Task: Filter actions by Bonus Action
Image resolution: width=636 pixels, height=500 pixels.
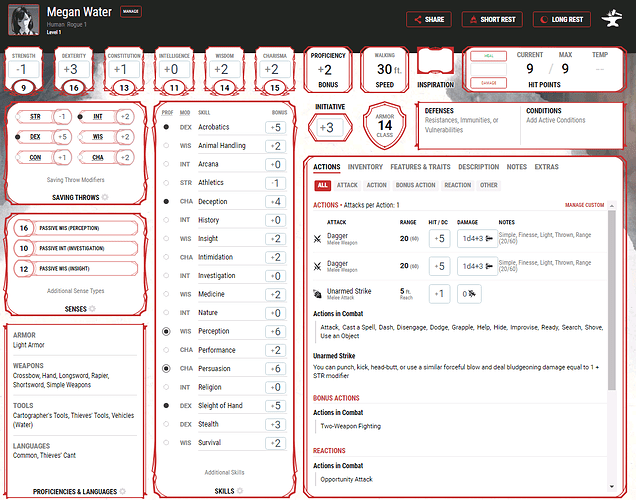Action: tap(415, 185)
